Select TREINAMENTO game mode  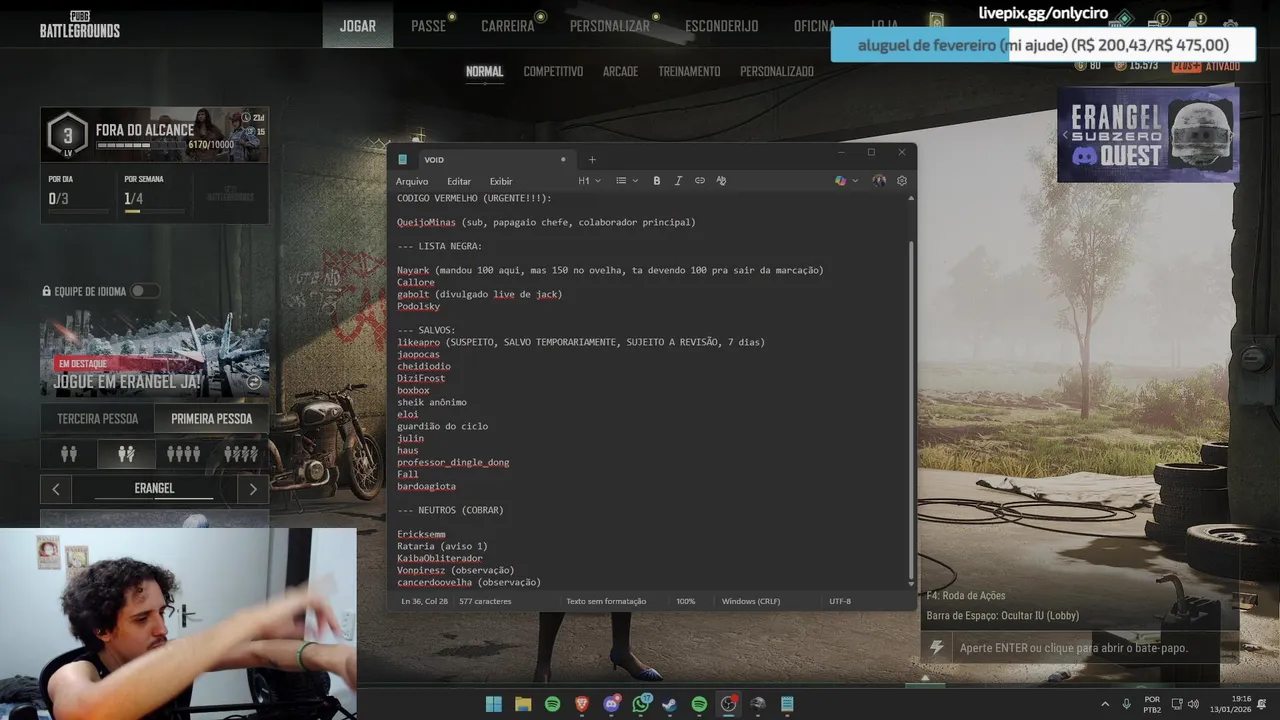689,72
